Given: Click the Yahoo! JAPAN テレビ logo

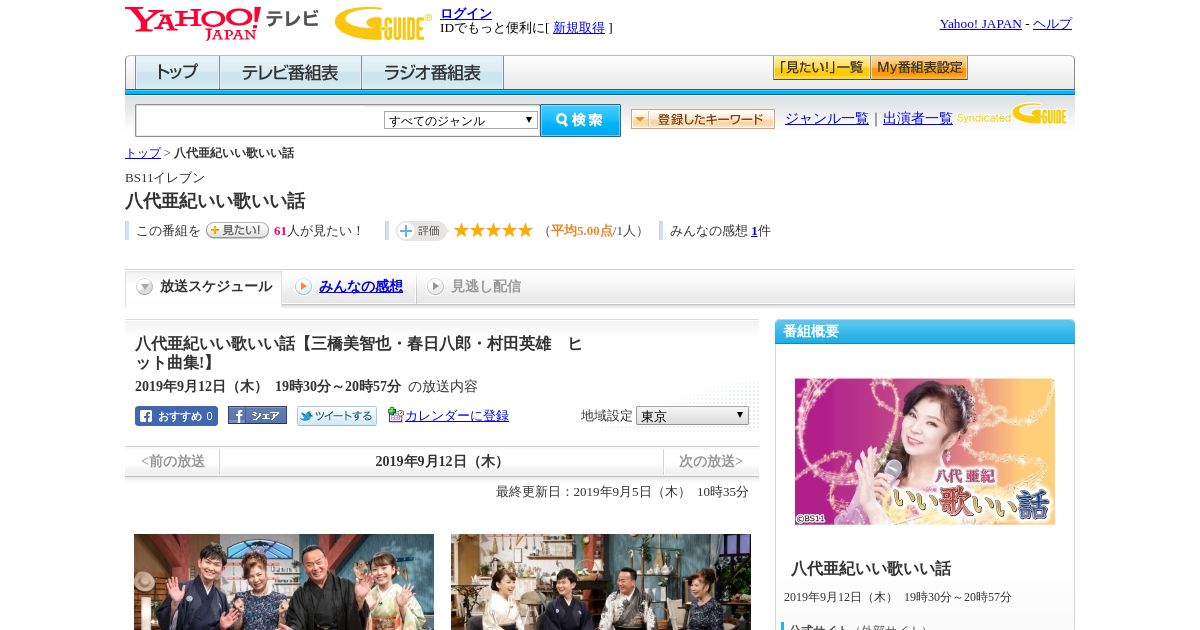Looking at the screenshot, I should [x=222, y=23].
